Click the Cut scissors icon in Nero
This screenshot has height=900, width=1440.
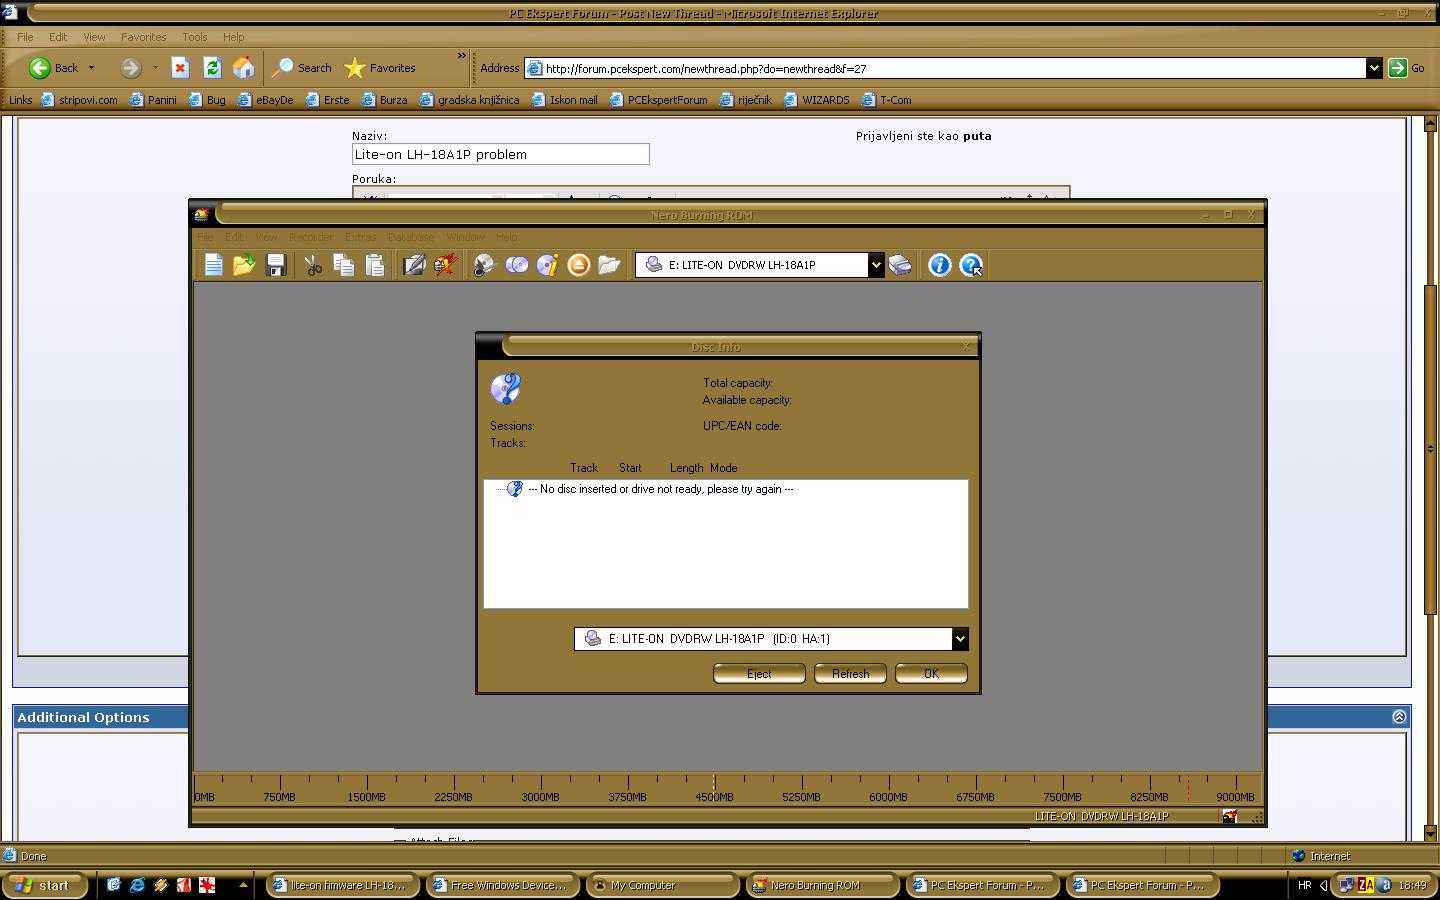tap(313, 265)
